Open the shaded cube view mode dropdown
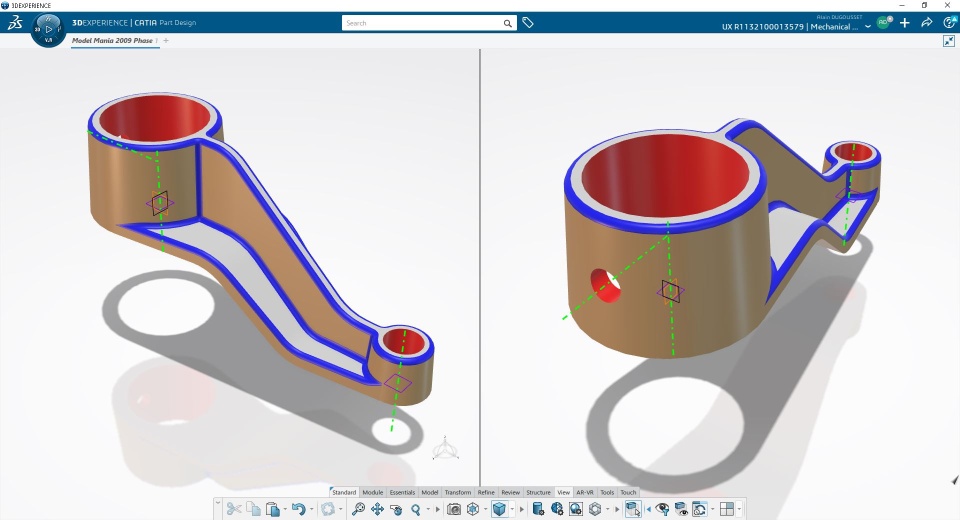Image resolution: width=960 pixels, height=520 pixels. pos(512,510)
